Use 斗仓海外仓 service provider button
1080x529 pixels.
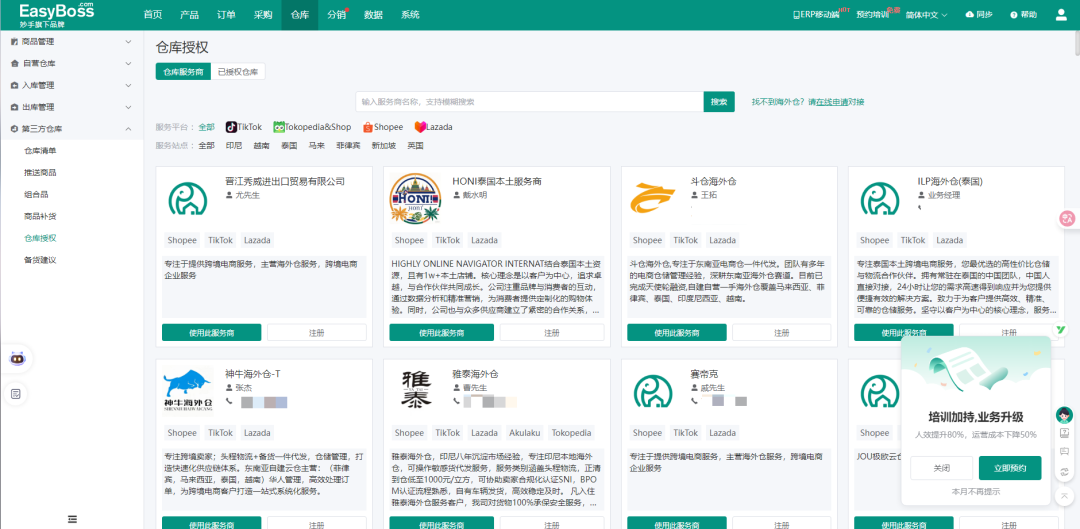[x=676, y=333]
